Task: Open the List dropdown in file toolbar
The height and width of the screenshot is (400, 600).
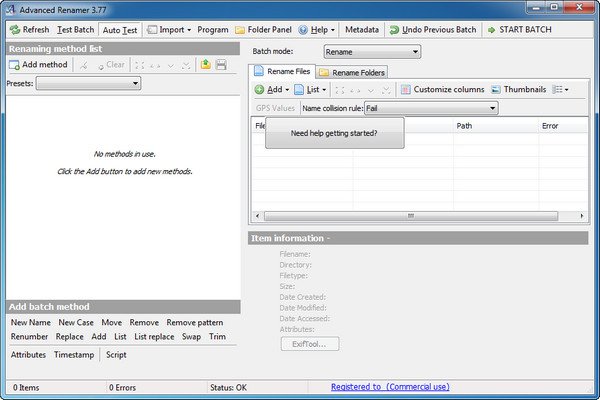Action: [310, 90]
